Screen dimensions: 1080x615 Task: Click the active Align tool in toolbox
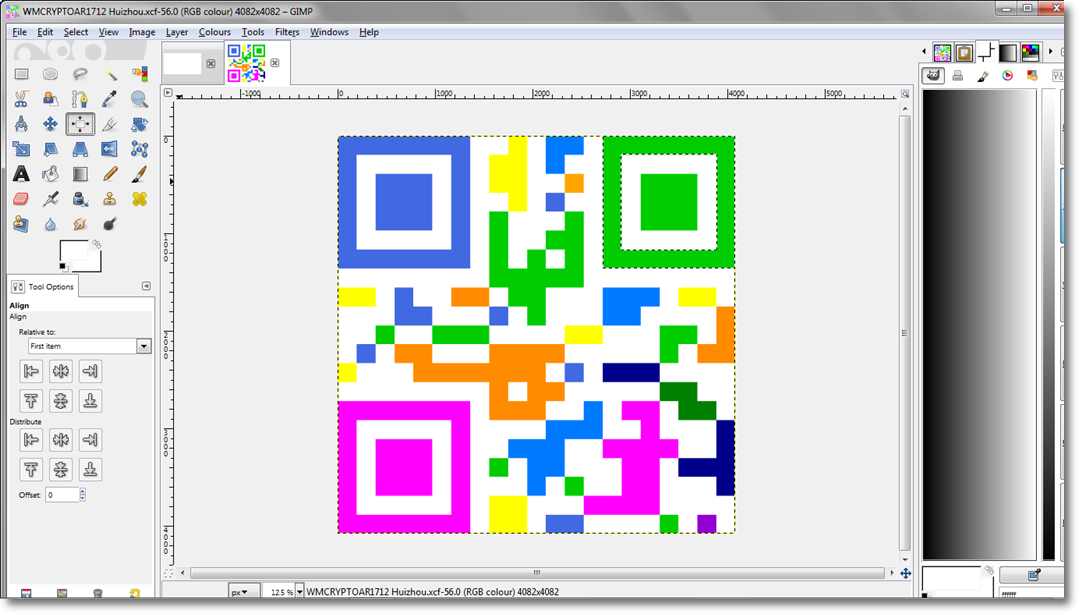click(x=80, y=124)
